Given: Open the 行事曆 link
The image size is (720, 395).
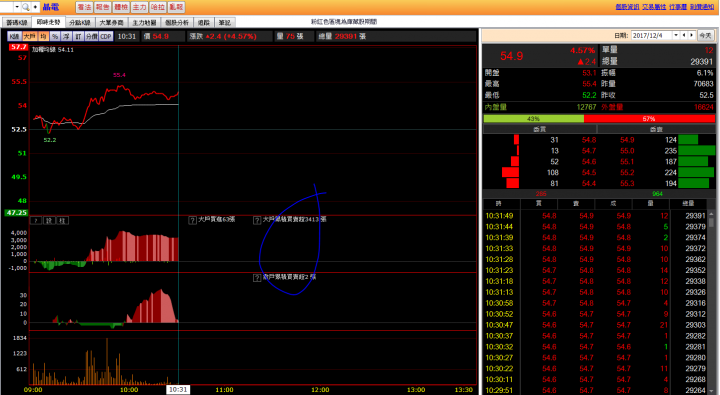Looking at the screenshot, I should (678, 7).
